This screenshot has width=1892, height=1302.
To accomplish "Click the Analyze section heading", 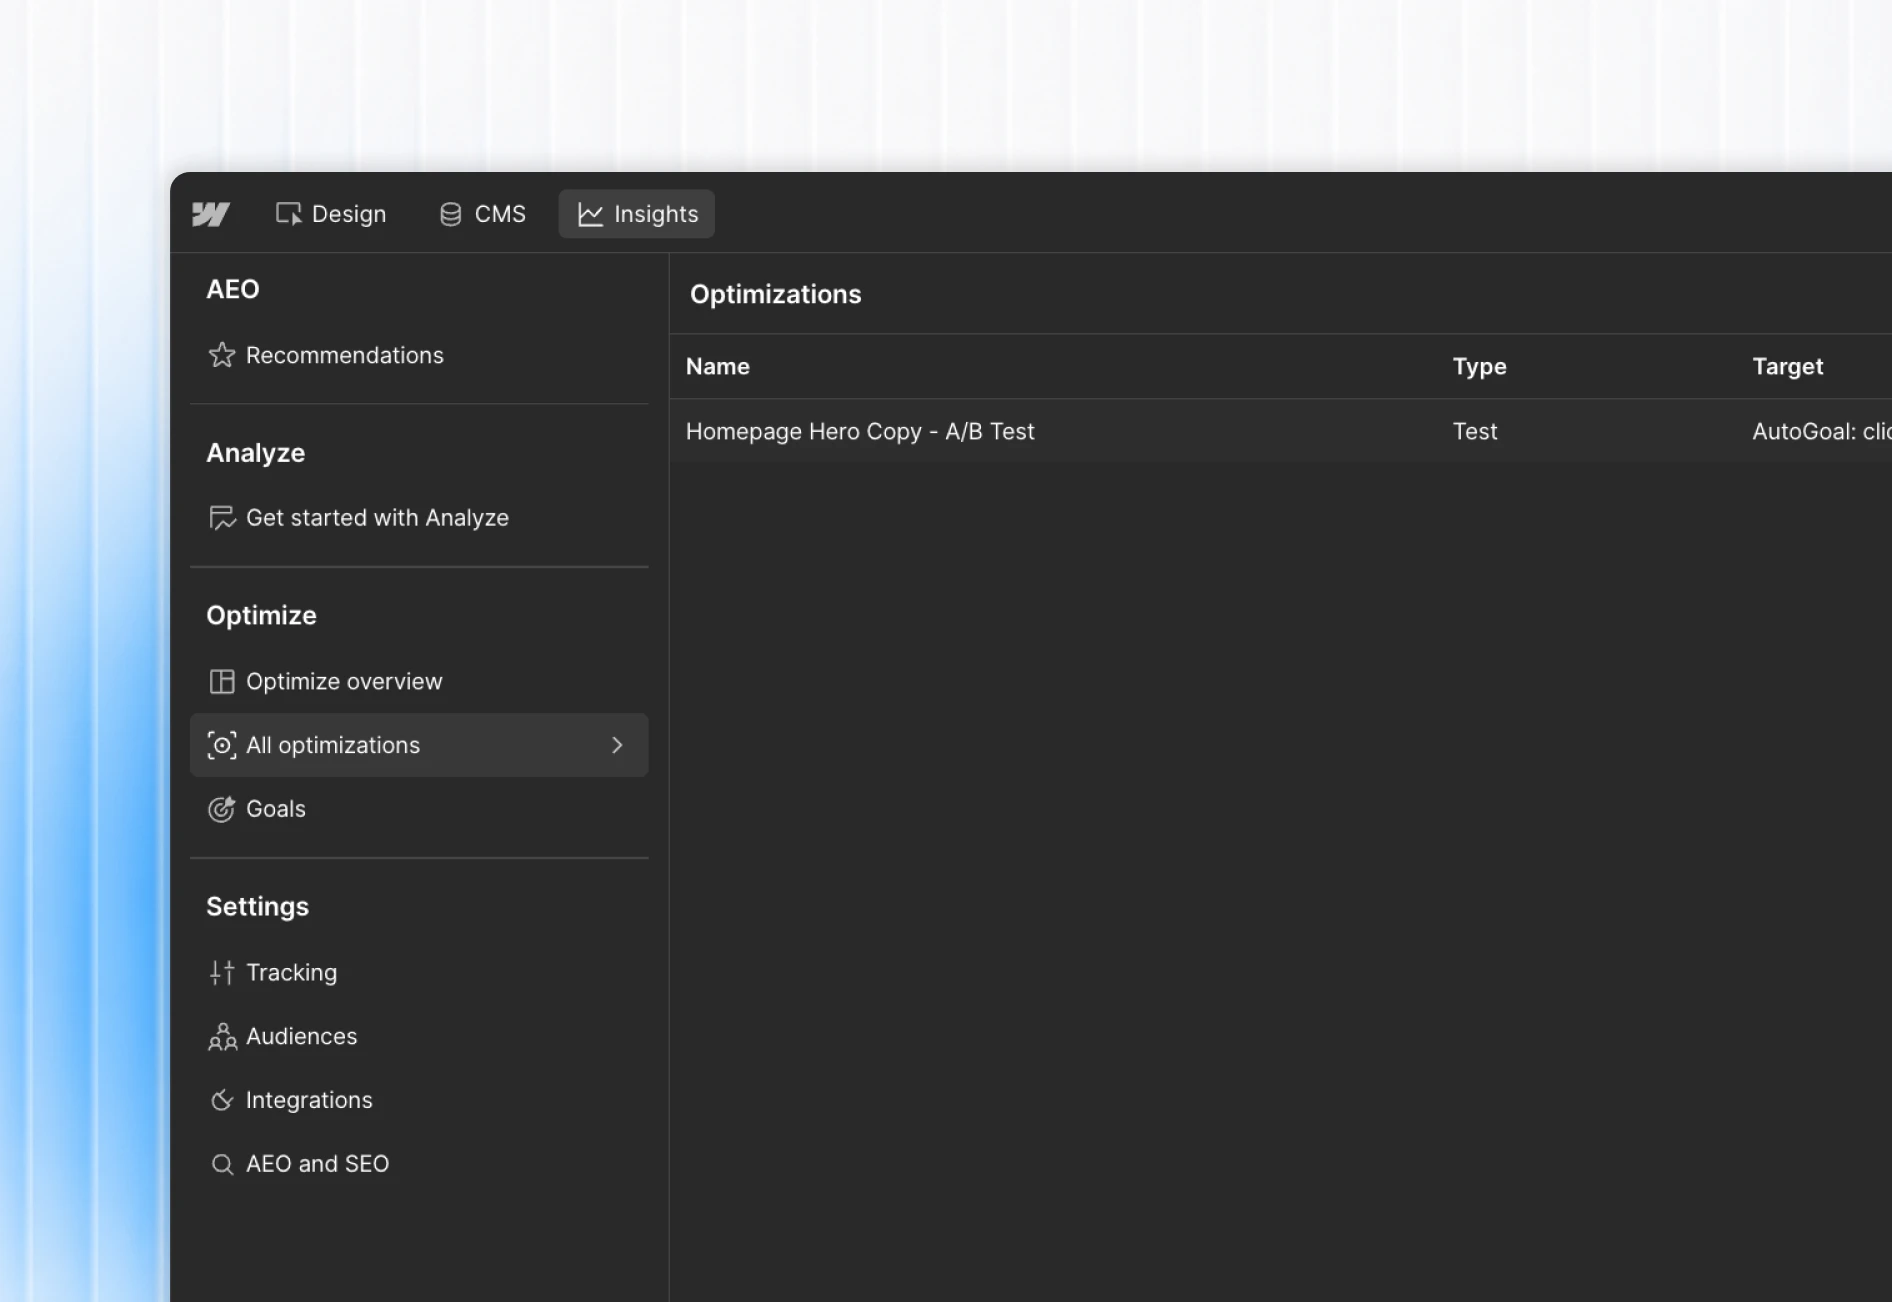I will click(255, 453).
